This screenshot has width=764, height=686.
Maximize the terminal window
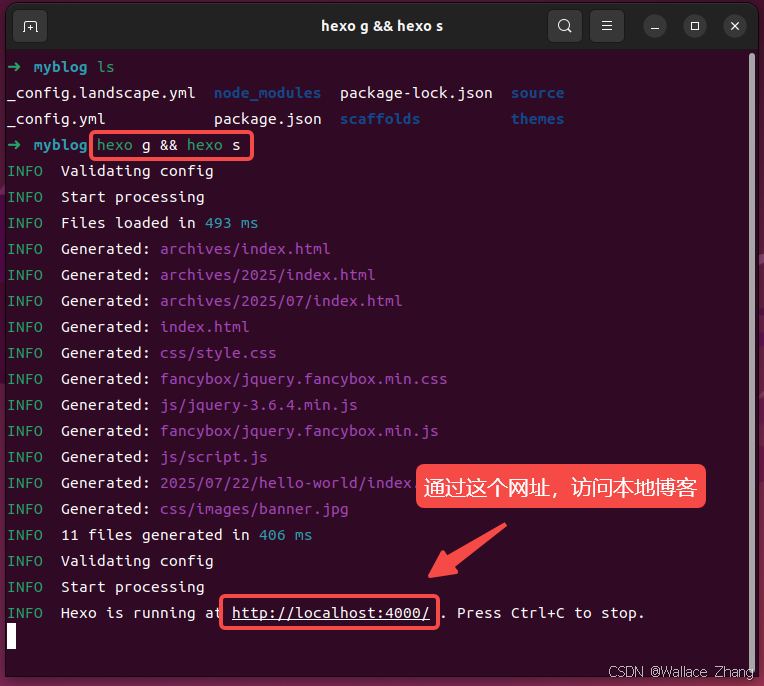pos(695,26)
